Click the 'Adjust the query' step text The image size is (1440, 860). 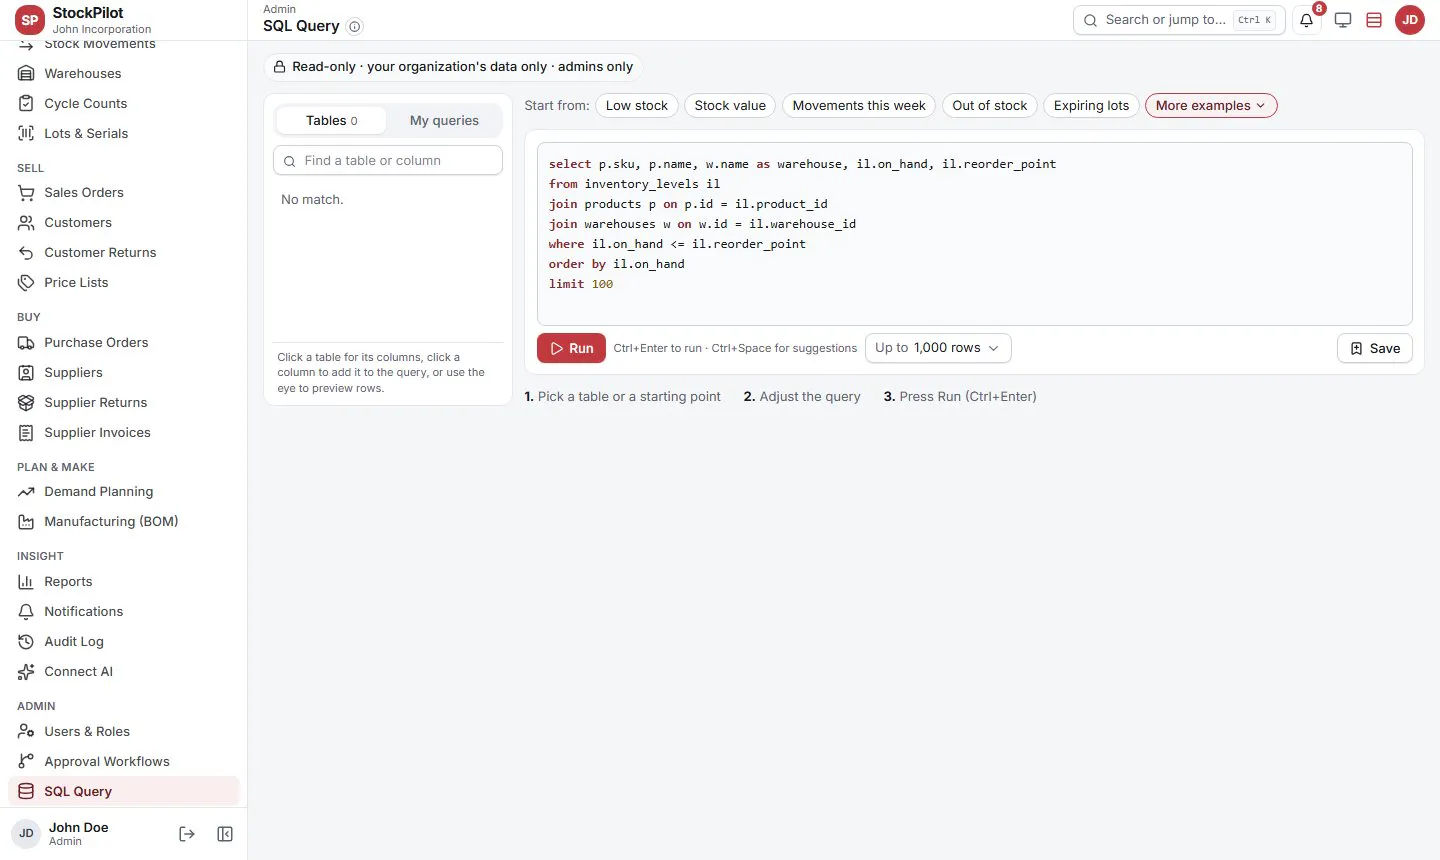810,396
